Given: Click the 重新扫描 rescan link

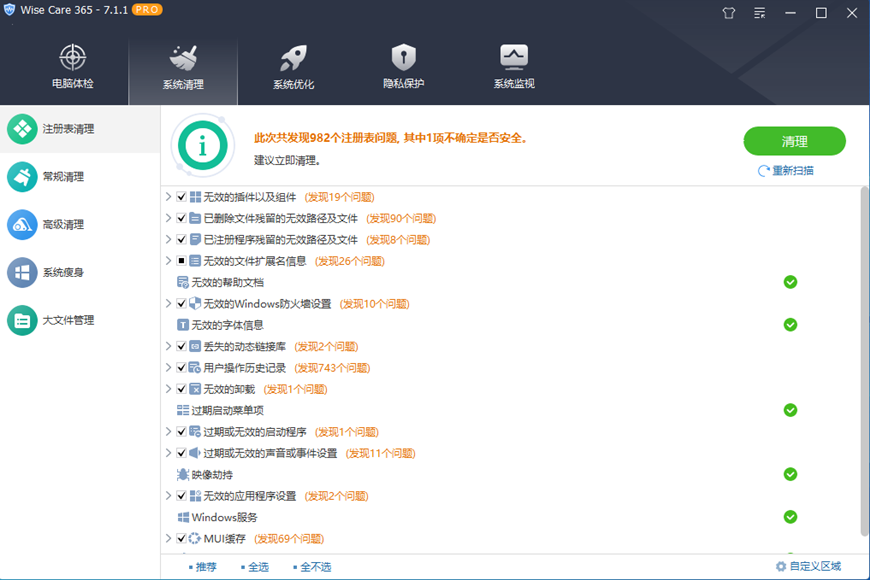Looking at the screenshot, I should (x=786, y=170).
